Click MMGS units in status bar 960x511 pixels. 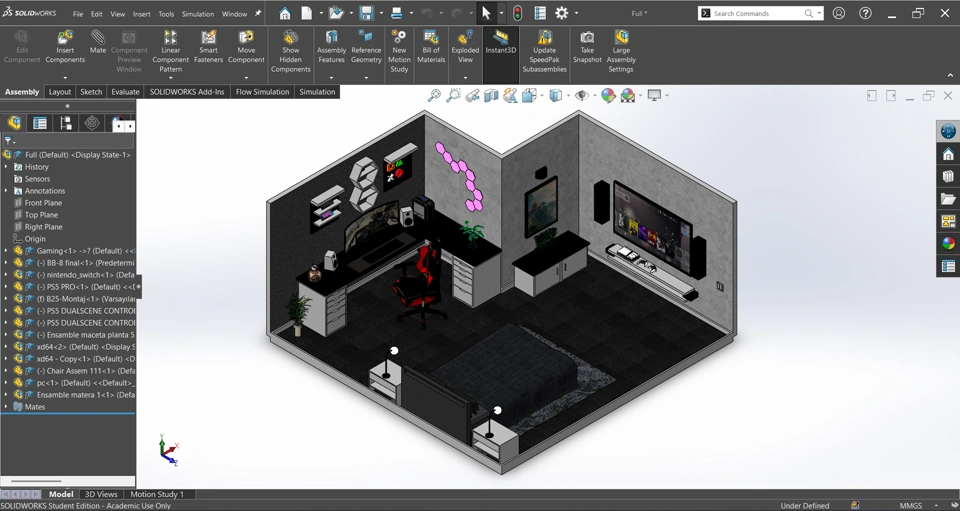click(x=910, y=505)
